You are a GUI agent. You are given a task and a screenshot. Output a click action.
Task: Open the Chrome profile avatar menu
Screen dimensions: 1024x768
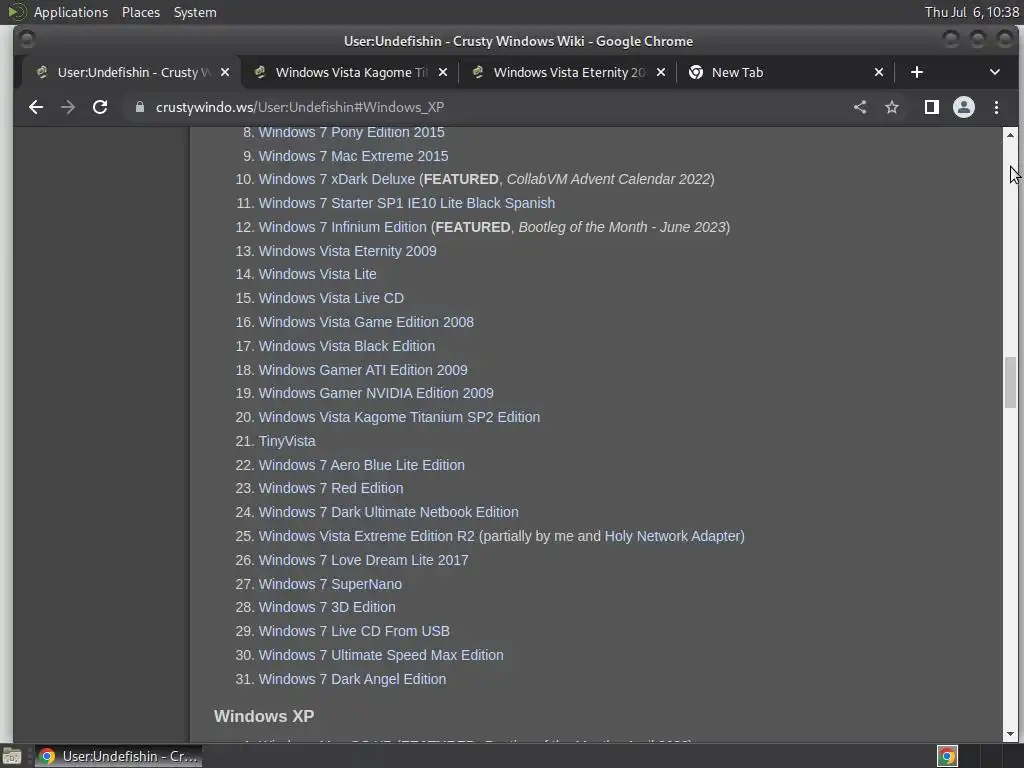964,107
